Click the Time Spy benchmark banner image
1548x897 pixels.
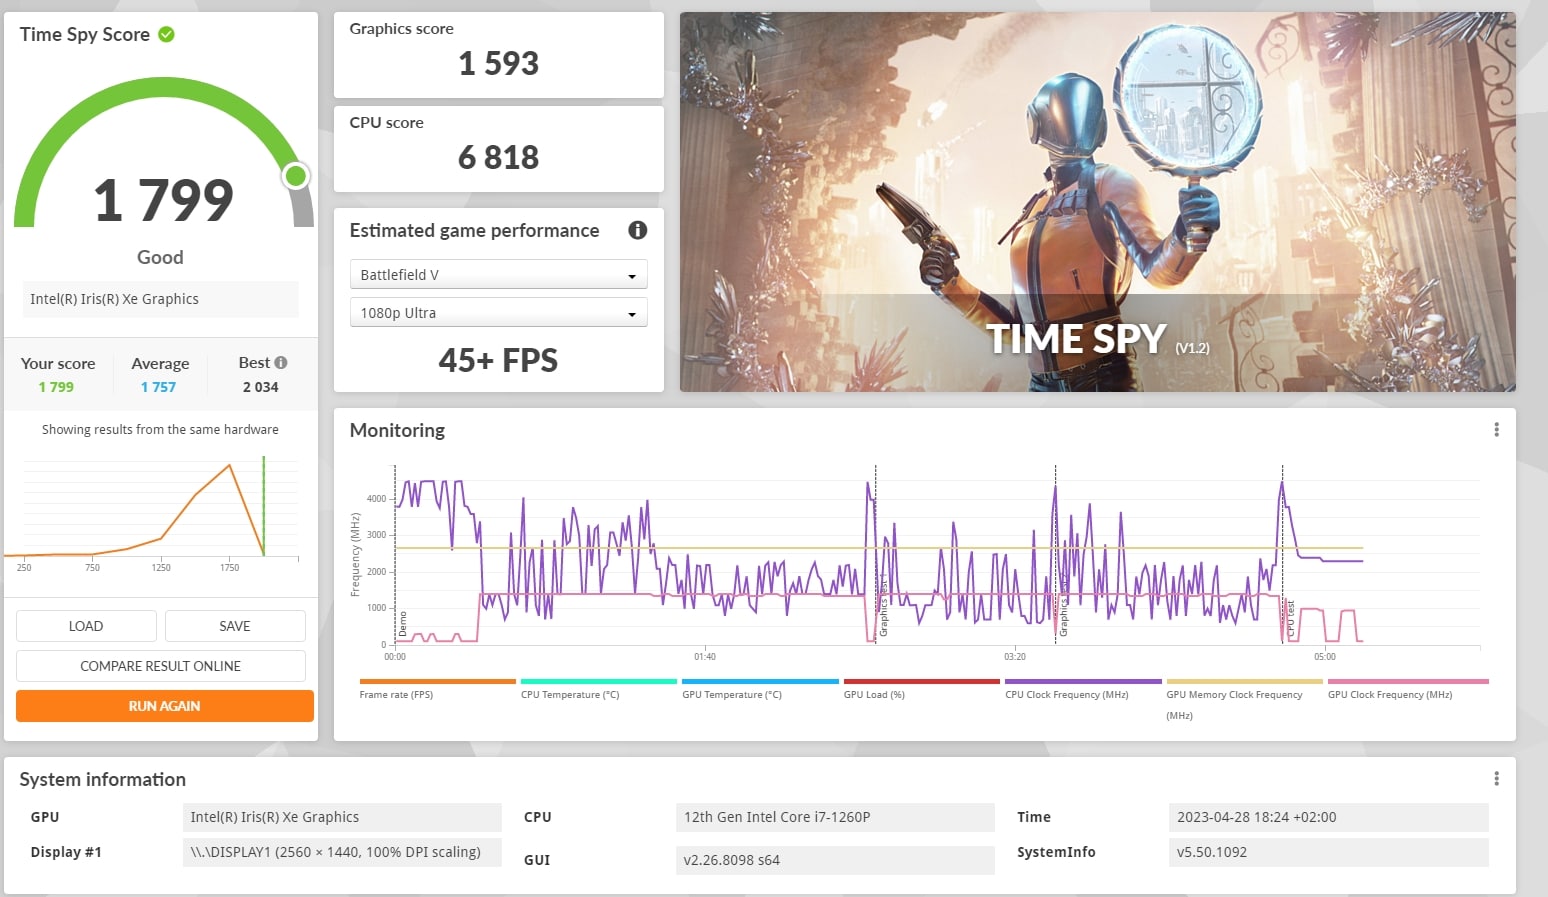coord(1097,201)
